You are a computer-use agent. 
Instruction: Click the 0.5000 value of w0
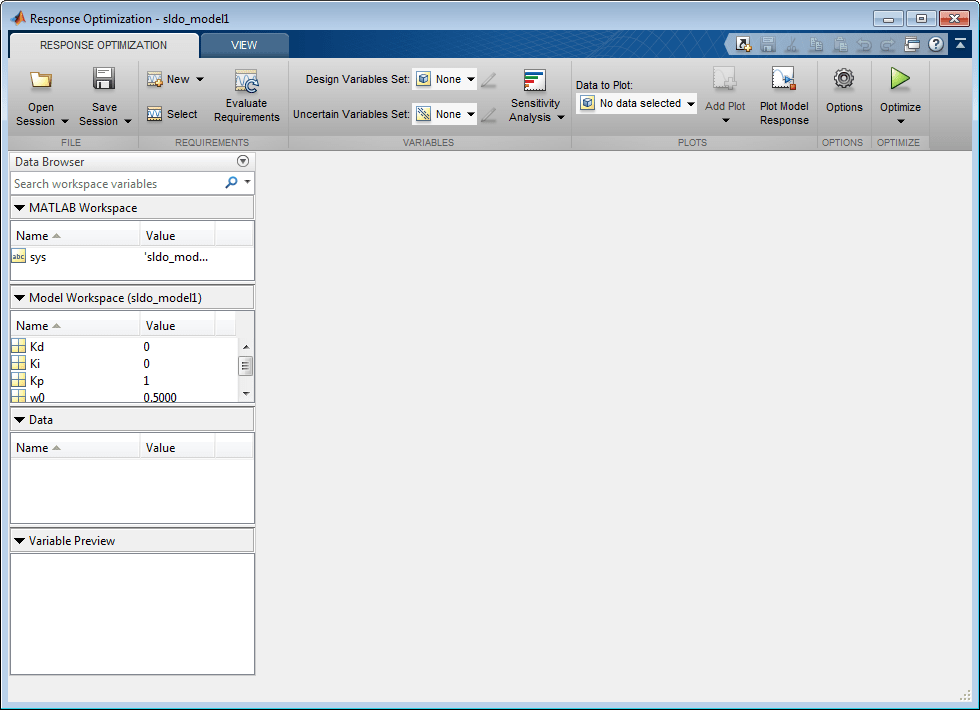click(160, 398)
